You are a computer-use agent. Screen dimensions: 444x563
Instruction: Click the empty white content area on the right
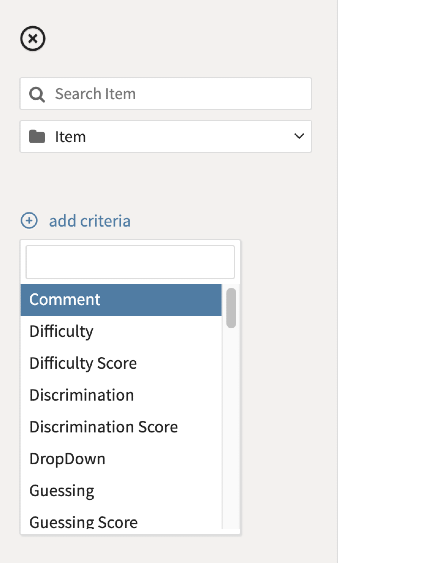pyautogui.click(x=391, y=282)
